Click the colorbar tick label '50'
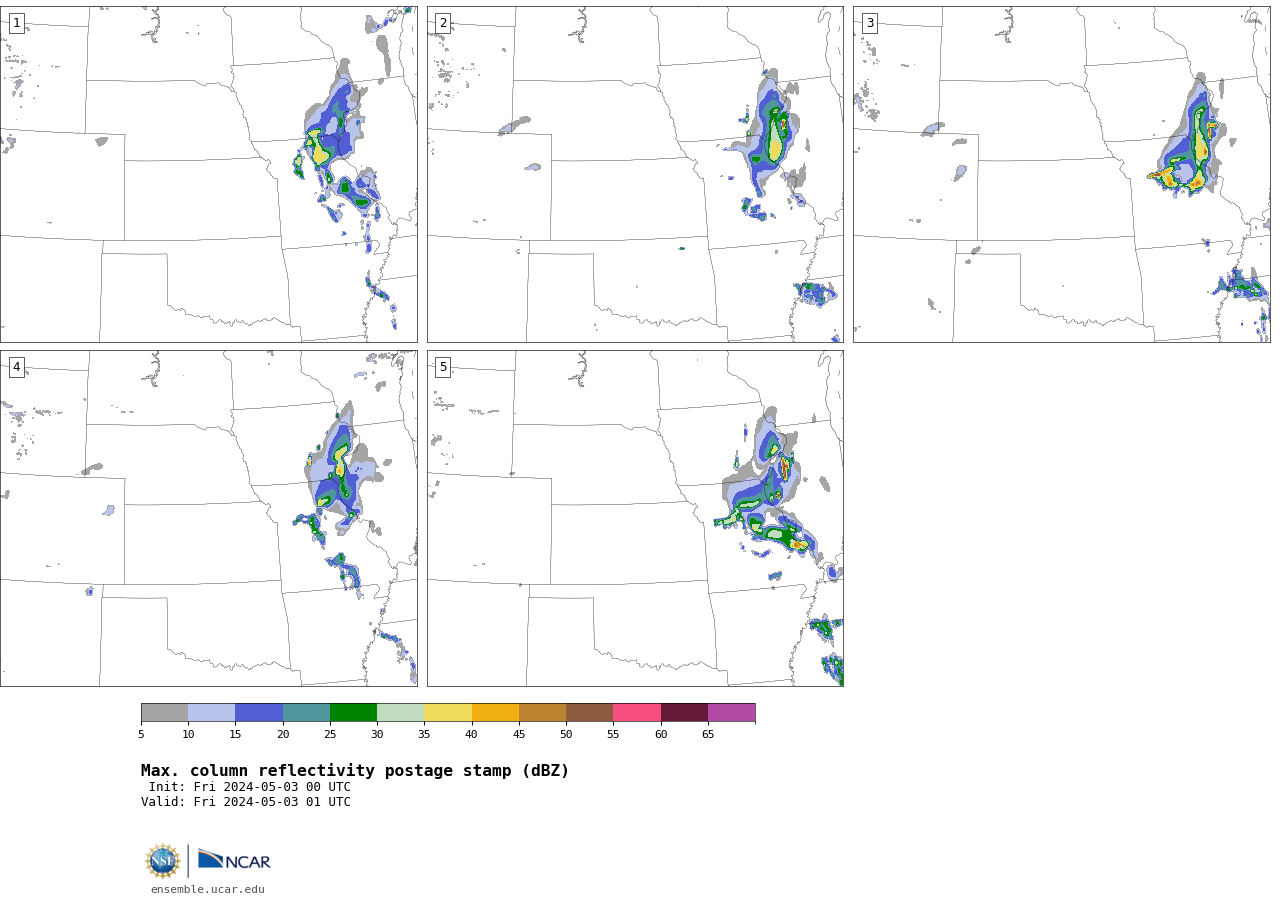 point(566,735)
